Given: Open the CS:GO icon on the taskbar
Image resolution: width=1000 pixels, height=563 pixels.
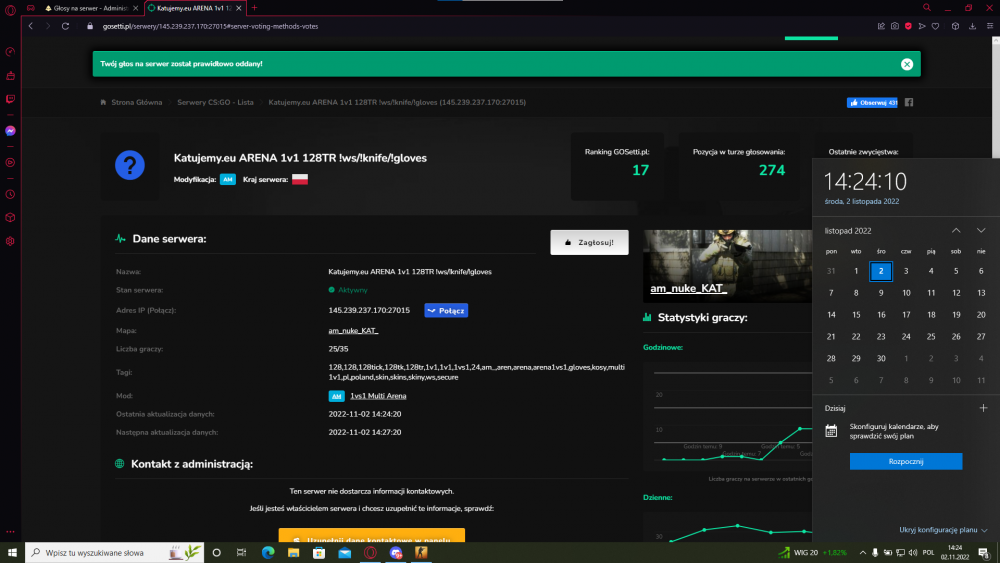Looking at the screenshot, I should click(x=421, y=553).
